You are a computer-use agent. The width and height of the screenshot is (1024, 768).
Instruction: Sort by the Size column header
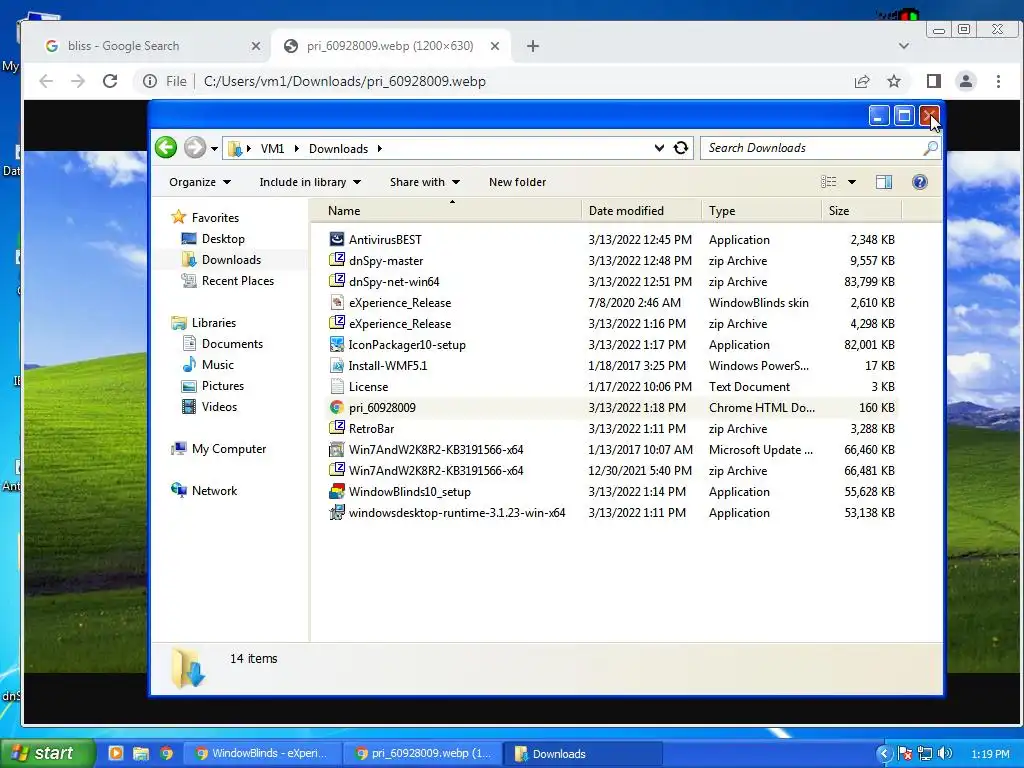coord(861,211)
